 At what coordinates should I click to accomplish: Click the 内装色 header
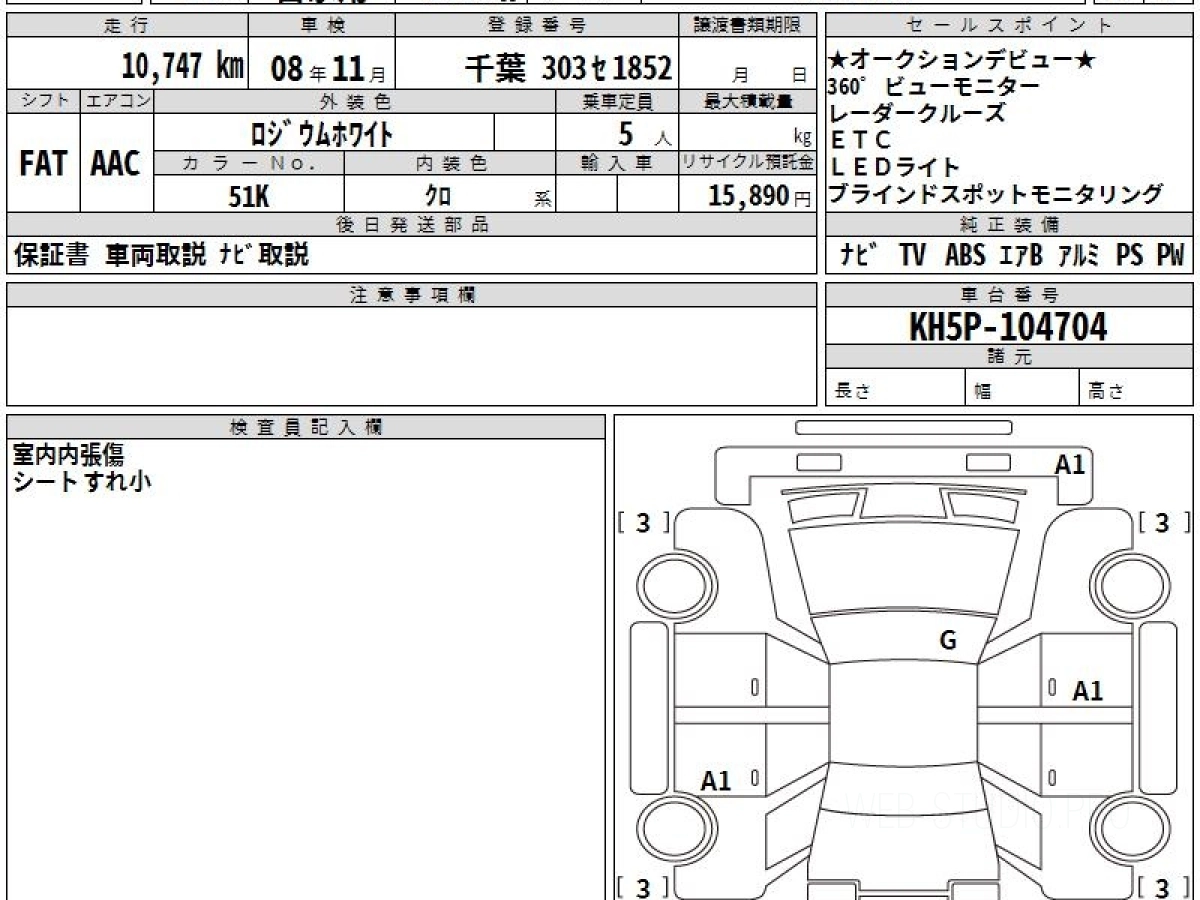[x=450, y=164]
